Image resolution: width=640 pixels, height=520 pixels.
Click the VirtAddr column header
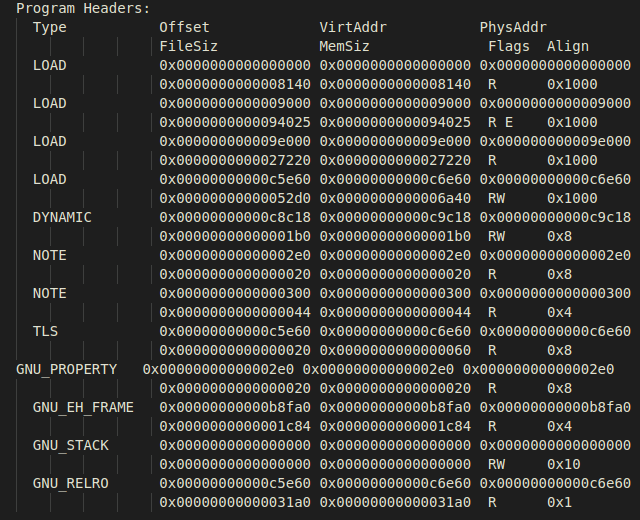click(x=352, y=27)
